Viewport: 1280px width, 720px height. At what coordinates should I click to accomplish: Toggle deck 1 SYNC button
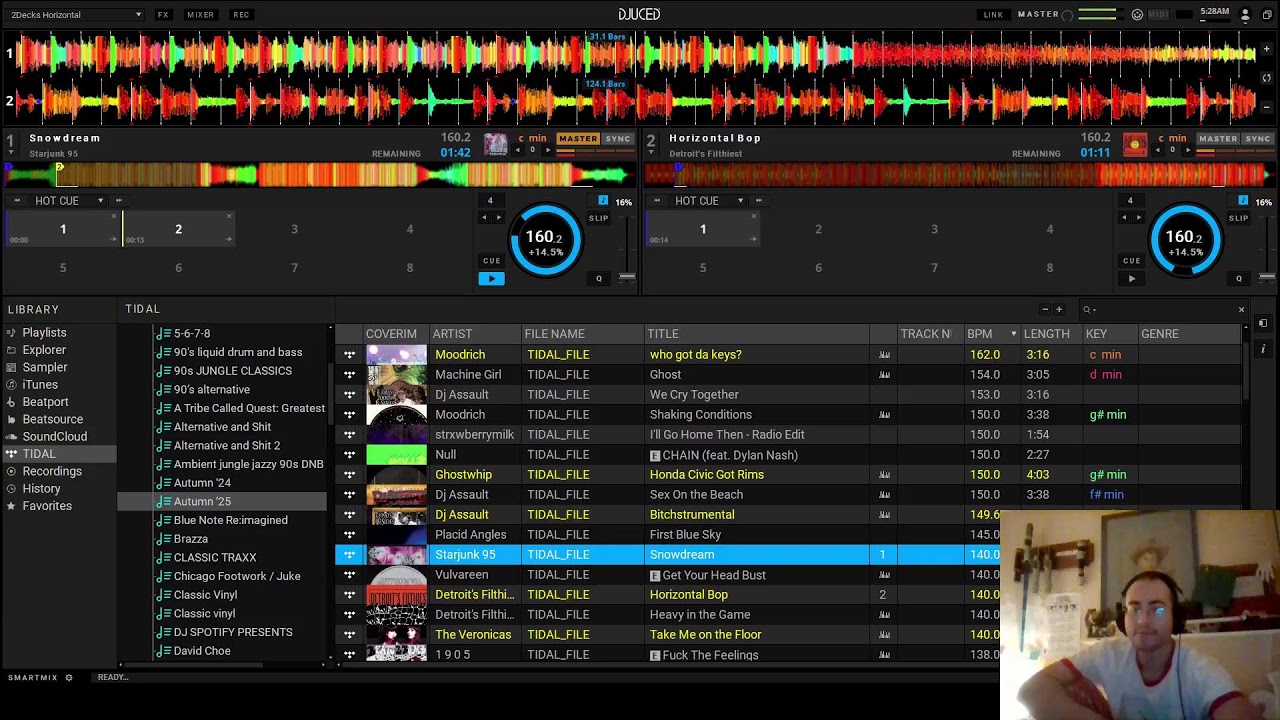pyautogui.click(x=618, y=139)
